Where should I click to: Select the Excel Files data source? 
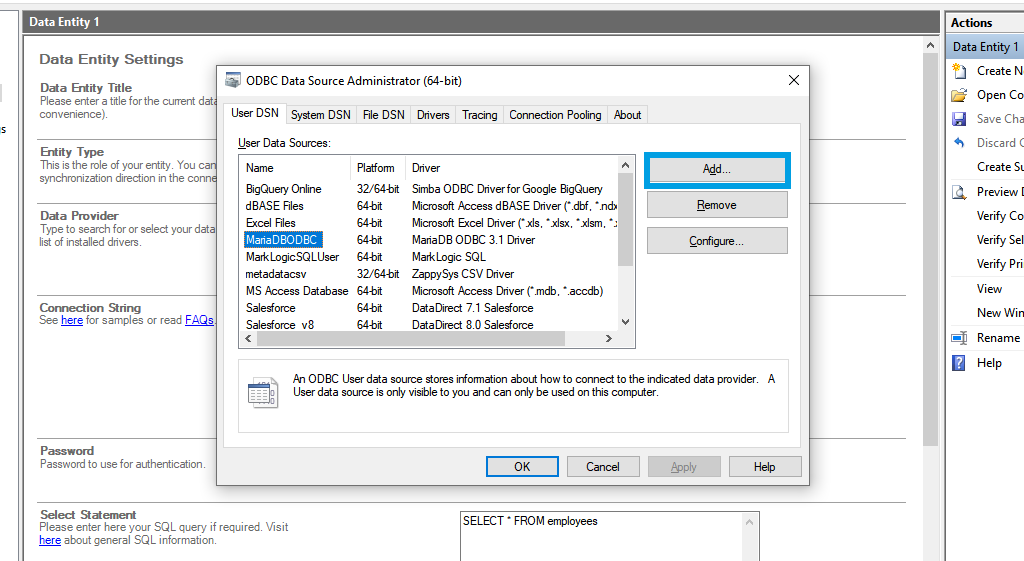271,223
